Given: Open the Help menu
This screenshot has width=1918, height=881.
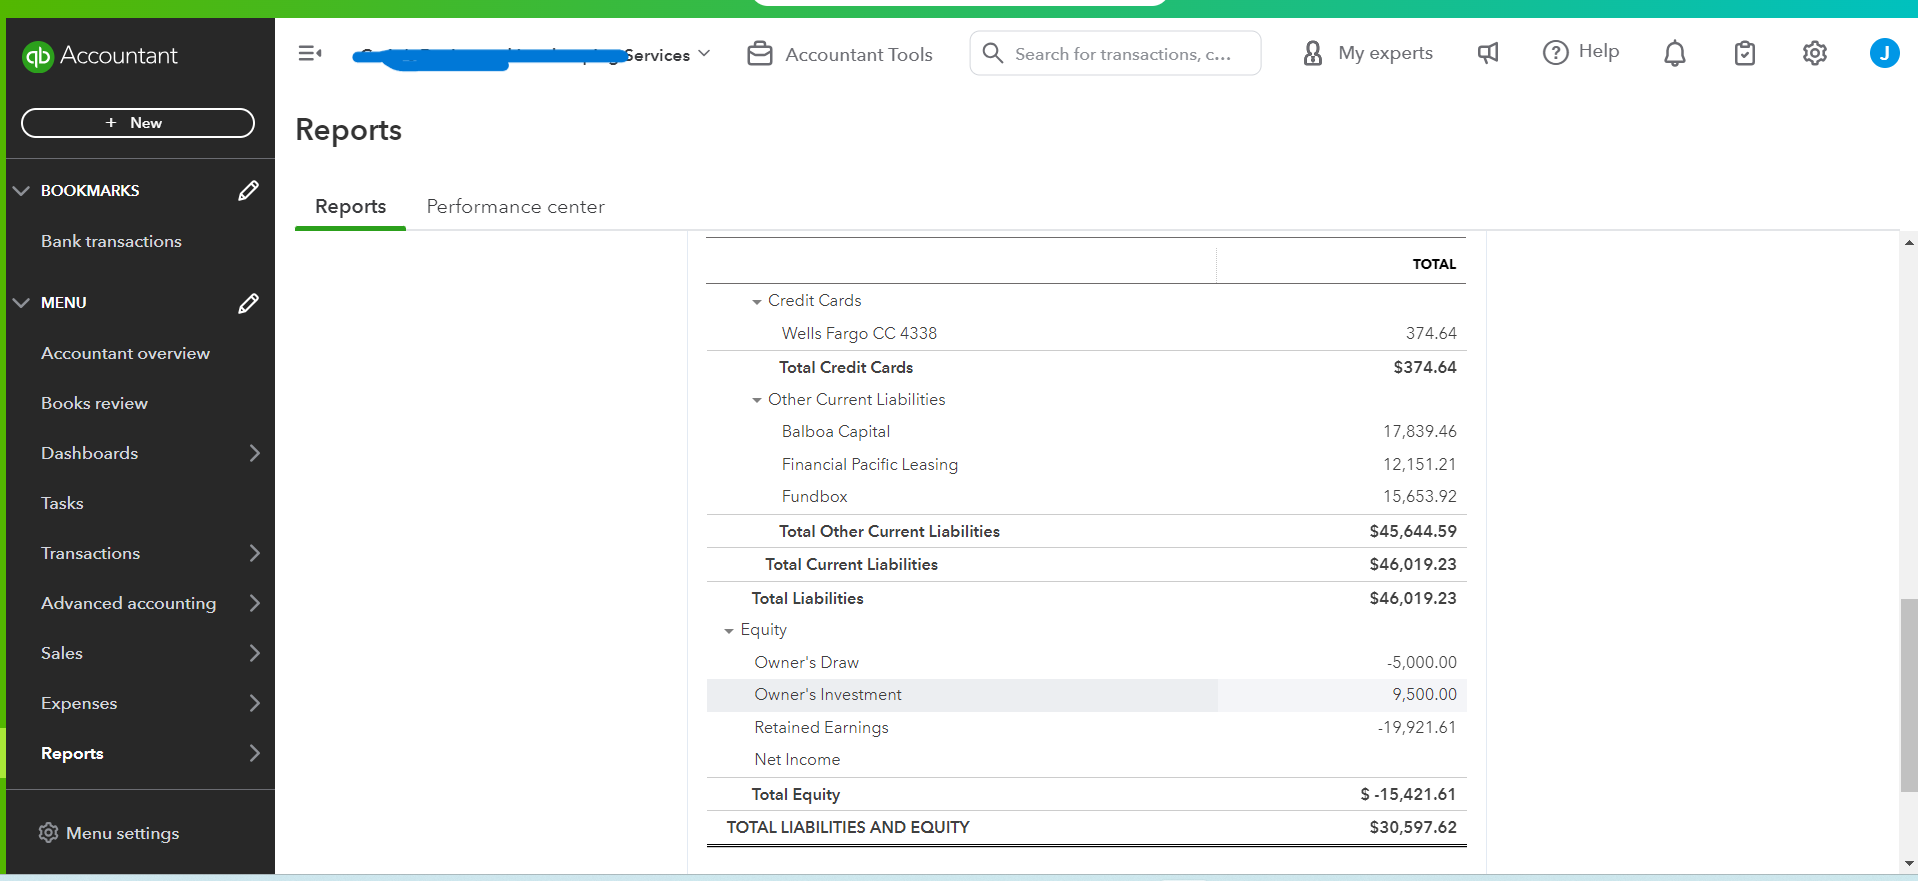Looking at the screenshot, I should (x=1581, y=52).
